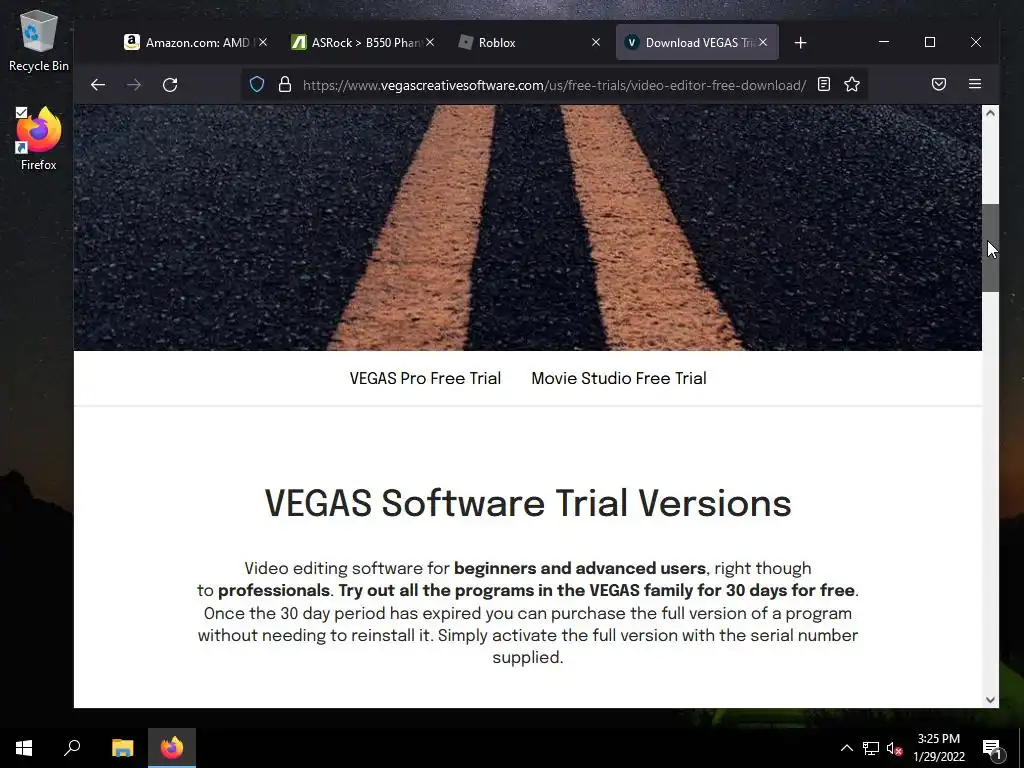1024x768 pixels.
Task: Click the muted volume tray icon
Action: coord(894,748)
